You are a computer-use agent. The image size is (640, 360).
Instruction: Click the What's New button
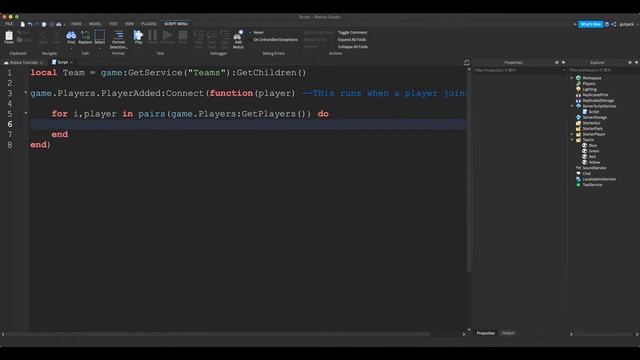(591, 24)
